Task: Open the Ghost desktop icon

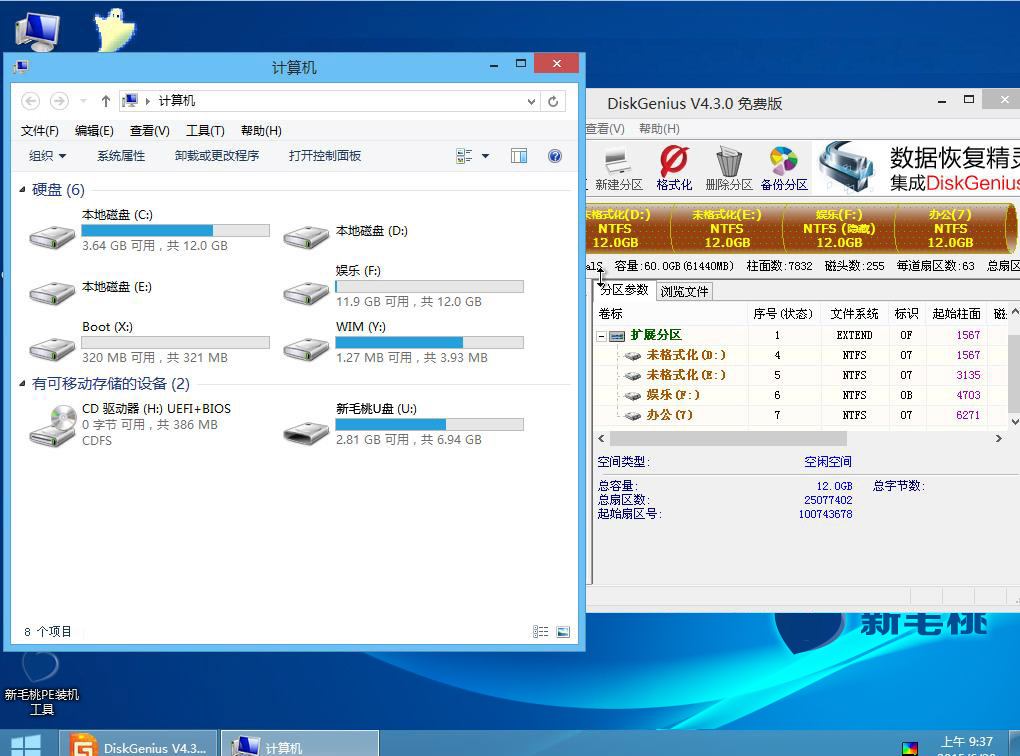Action: [x=114, y=30]
